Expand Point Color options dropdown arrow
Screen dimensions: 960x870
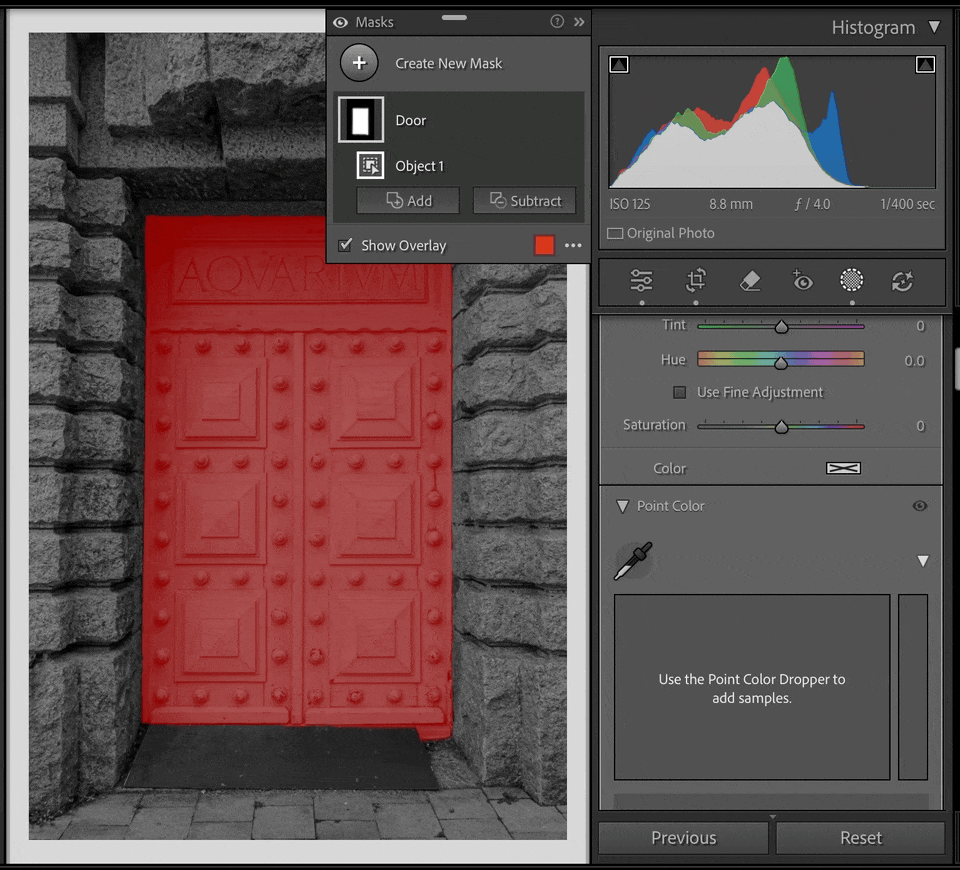coord(923,561)
